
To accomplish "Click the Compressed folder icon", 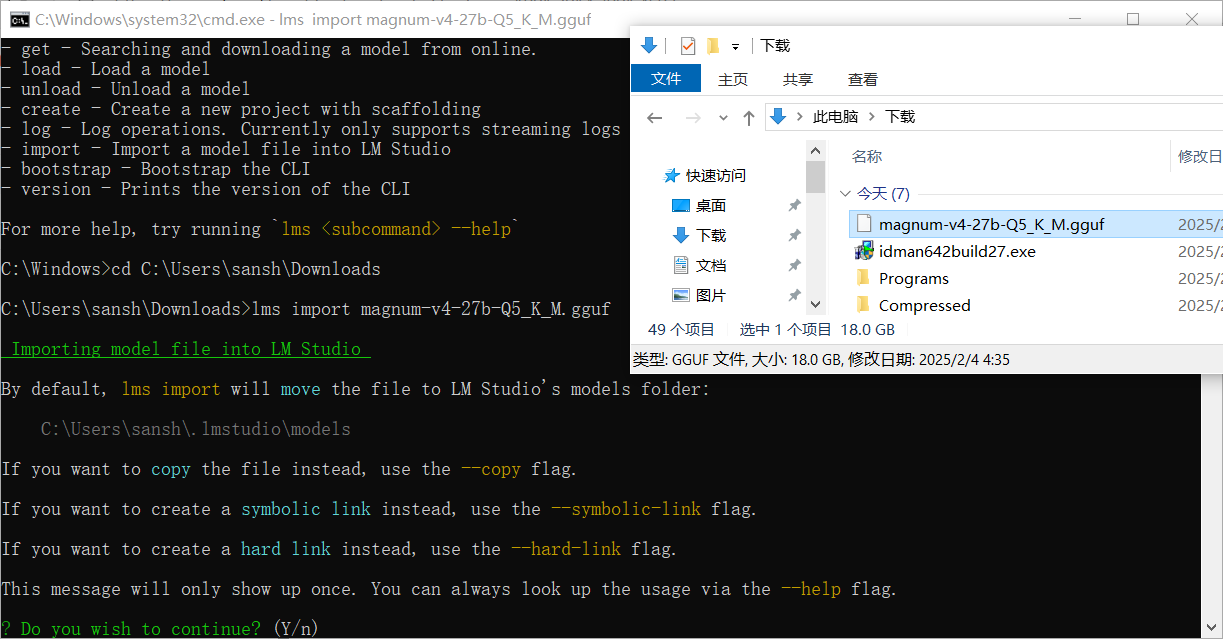I will pyautogui.click(x=863, y=305).
